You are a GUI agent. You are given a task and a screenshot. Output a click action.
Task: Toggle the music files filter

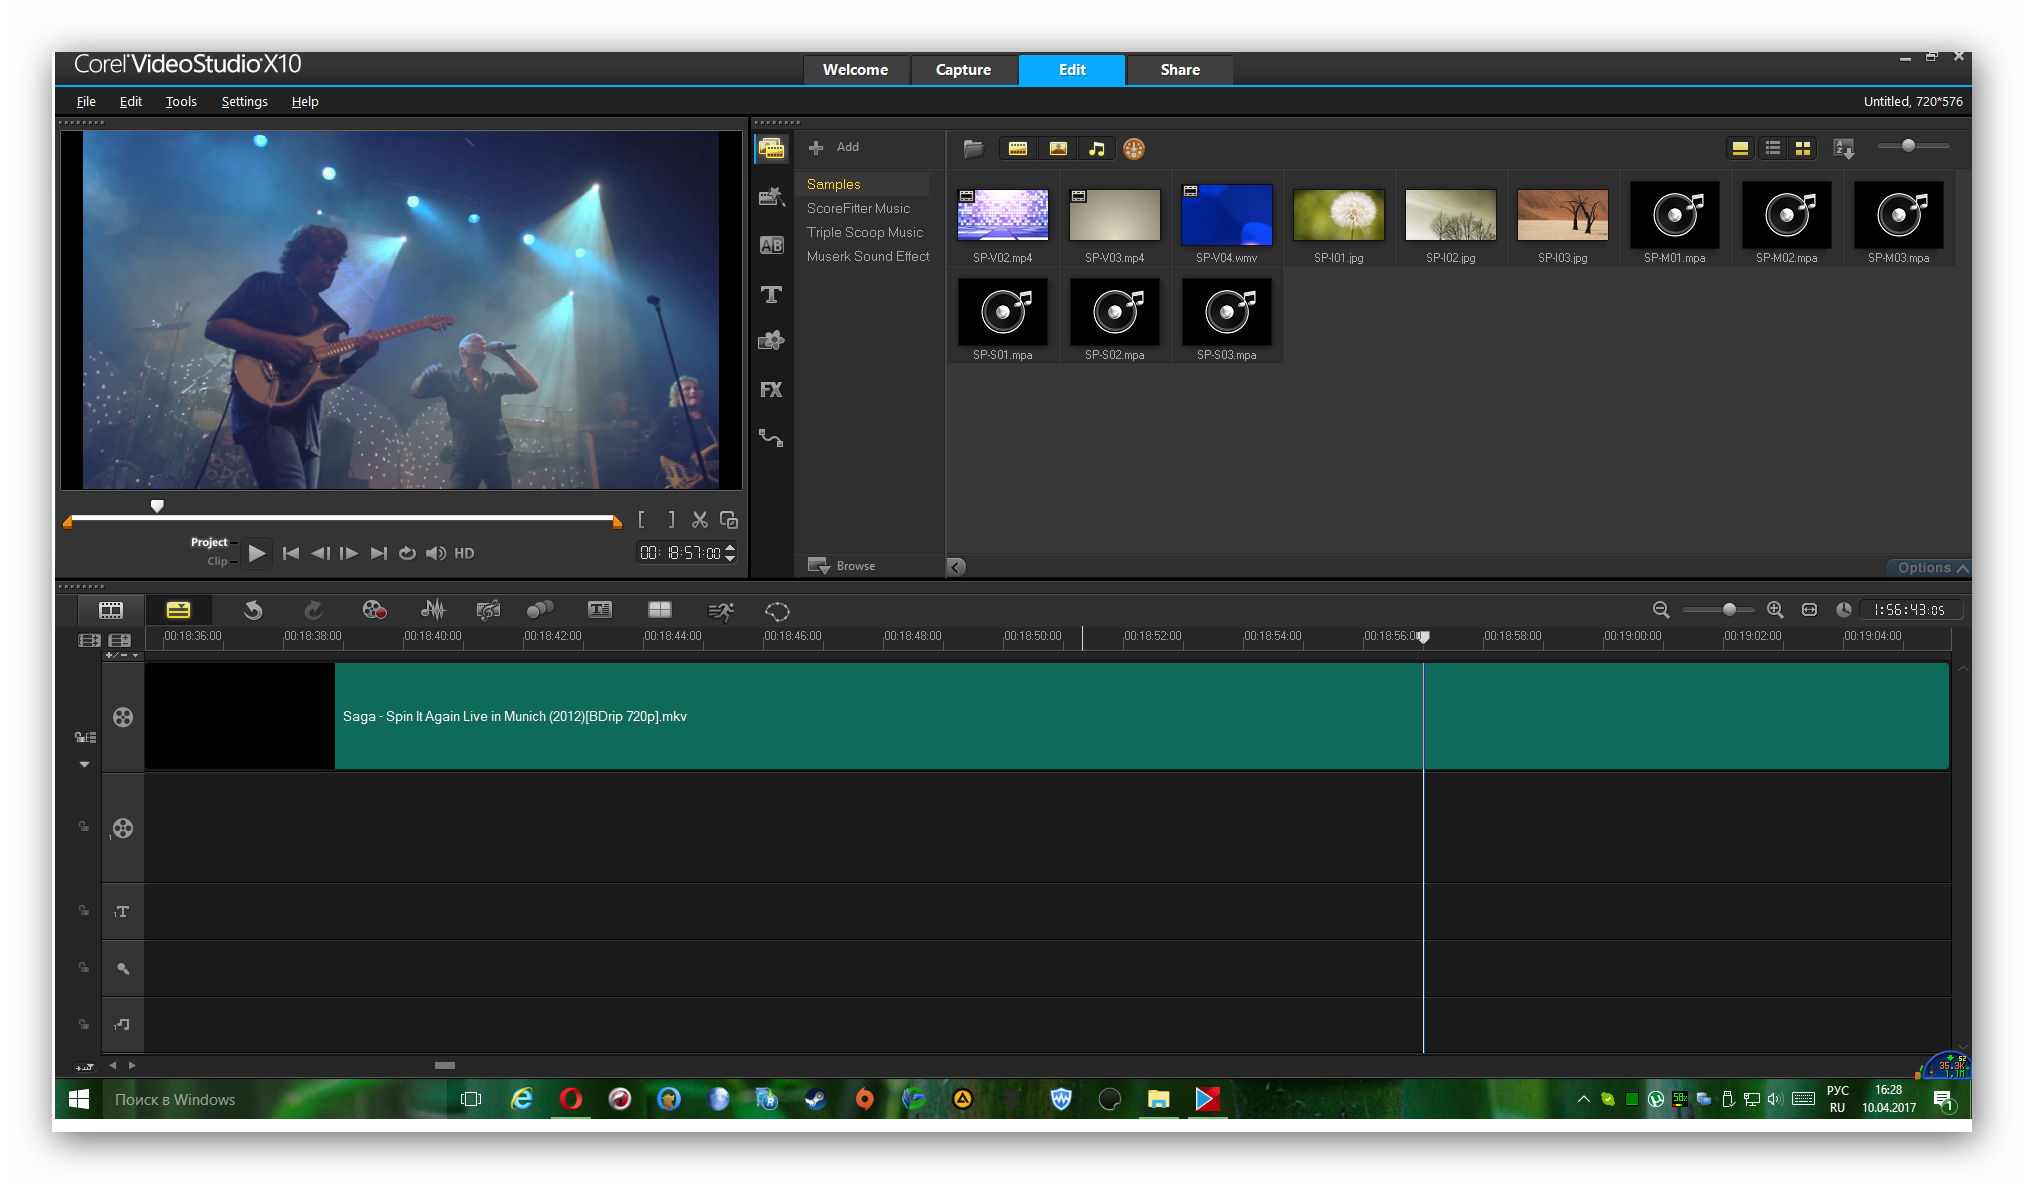[1097, 149]
